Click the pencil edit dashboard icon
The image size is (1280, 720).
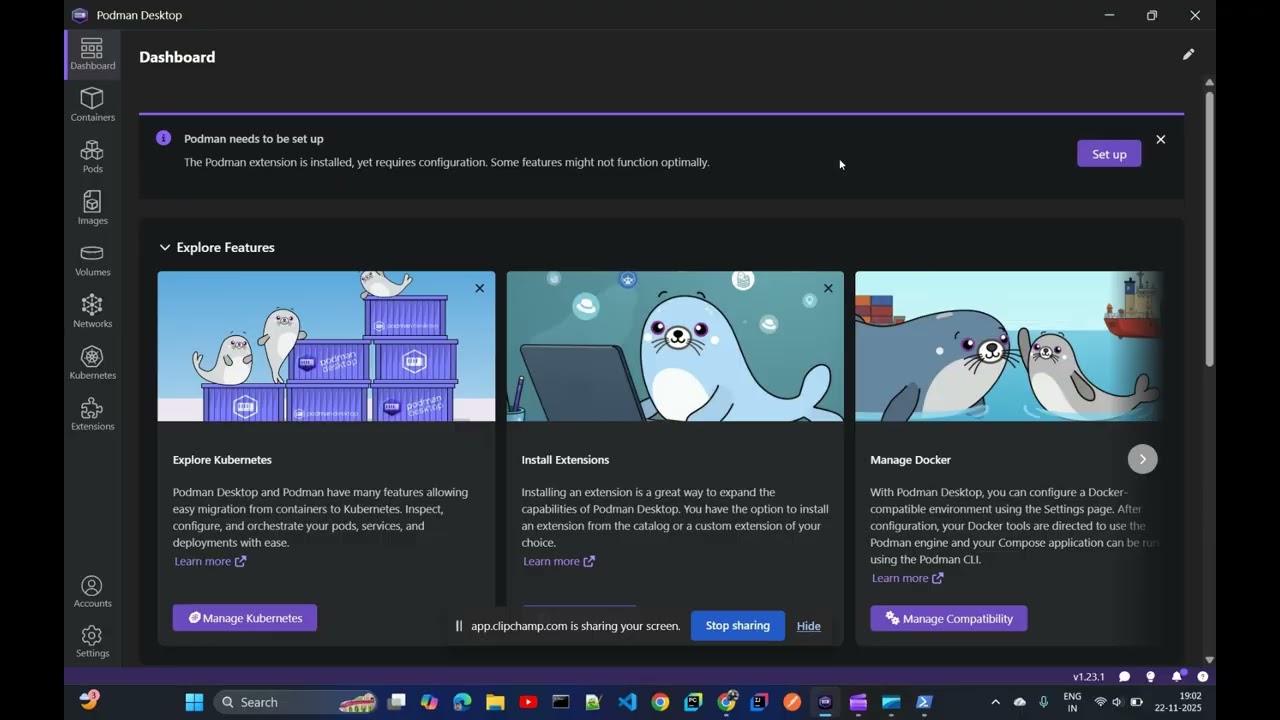[1188, 55]
